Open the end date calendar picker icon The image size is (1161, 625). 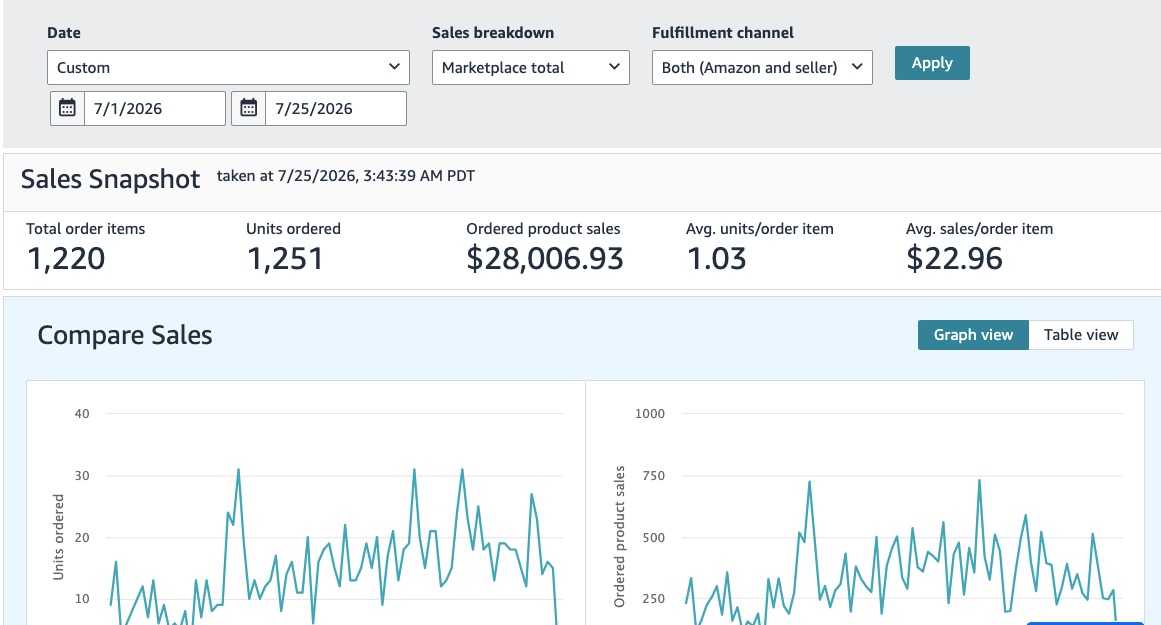click(x=249, y=108)
